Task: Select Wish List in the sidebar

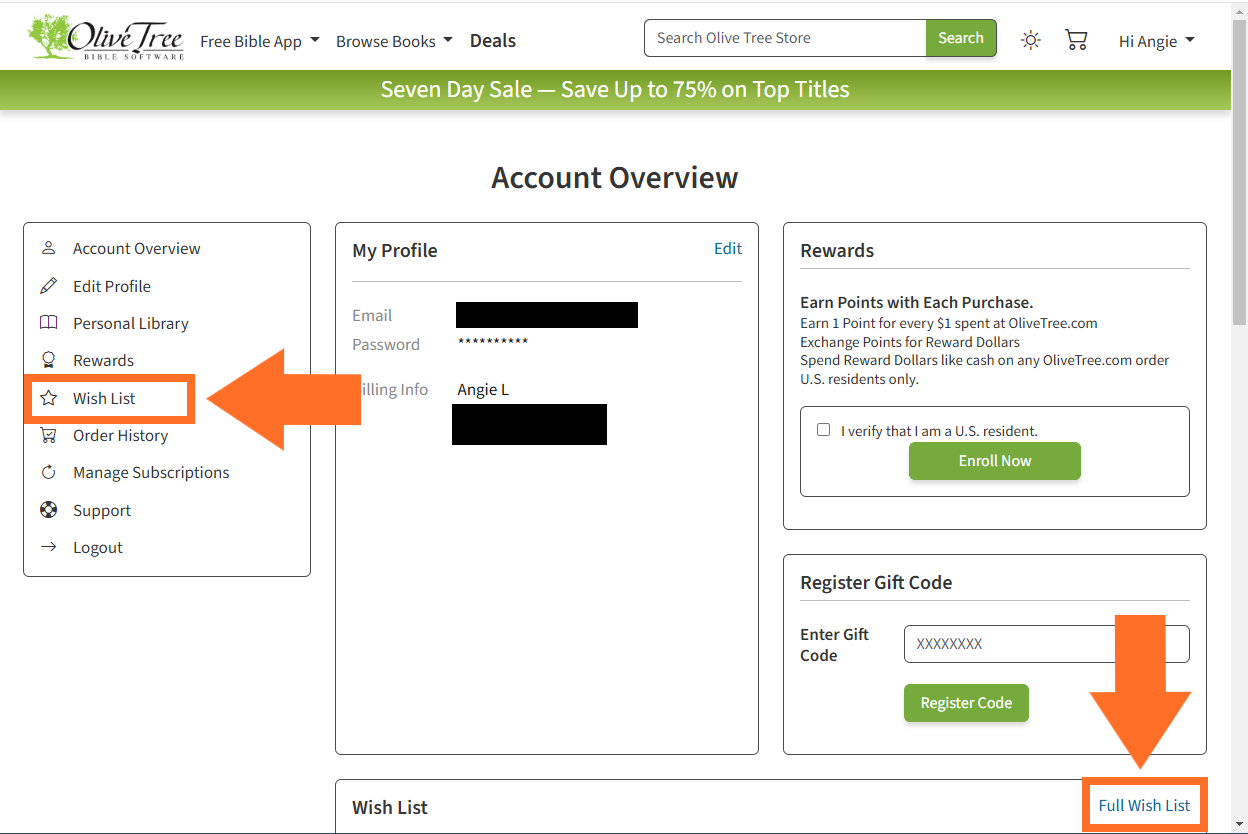Action: (104, 398)
